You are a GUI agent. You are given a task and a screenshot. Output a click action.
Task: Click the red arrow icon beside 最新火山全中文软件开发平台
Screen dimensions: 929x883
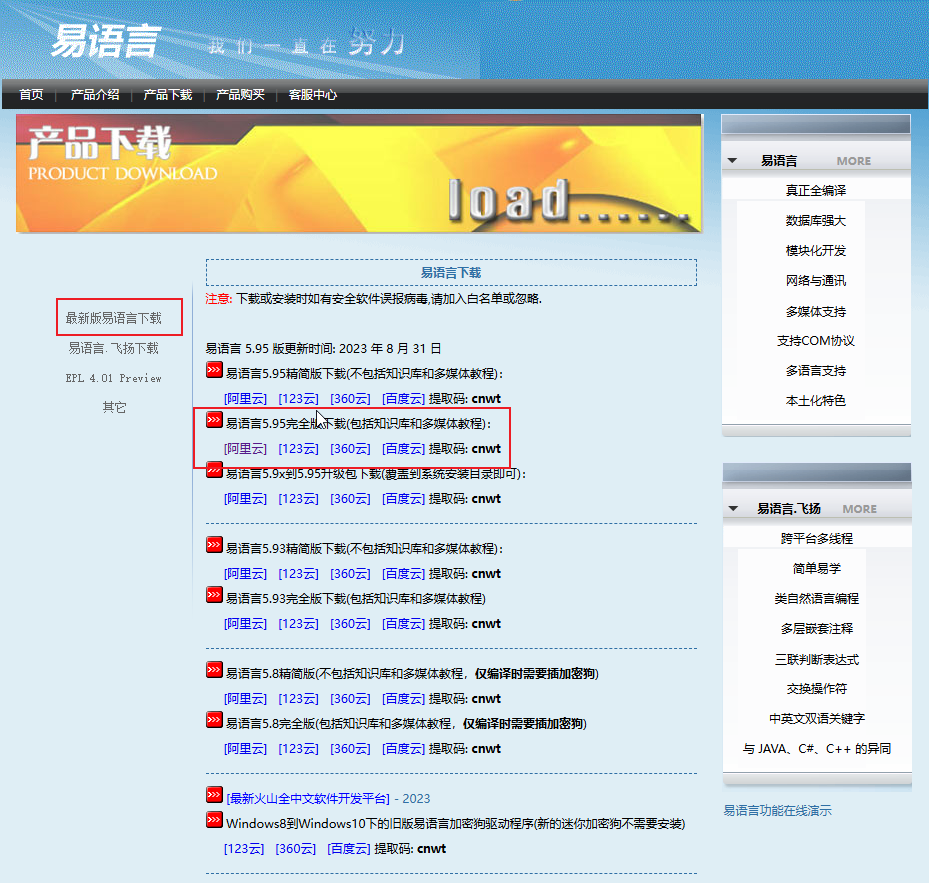[214, 795]
